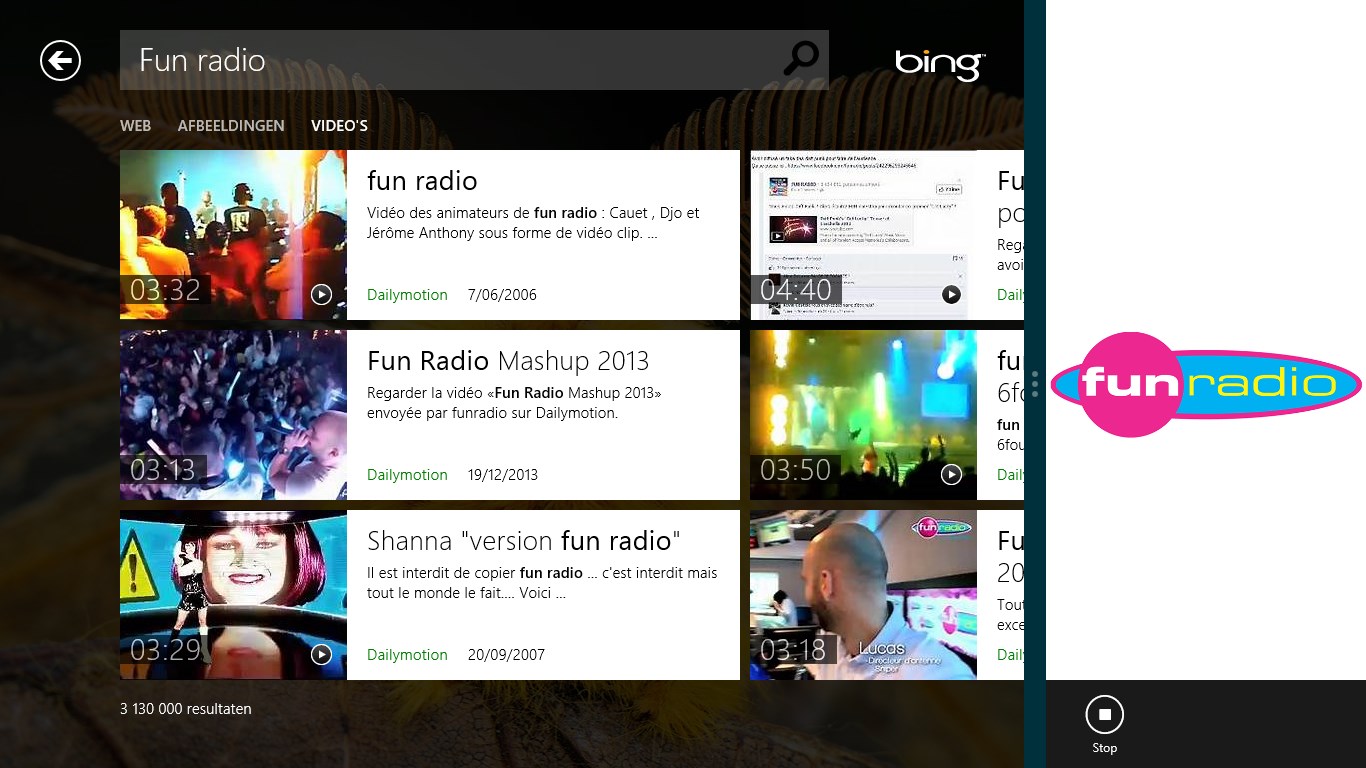Click the date 20/09/2007
Viewport: 1366px width, 768px height.
click(x=506, y=654)
